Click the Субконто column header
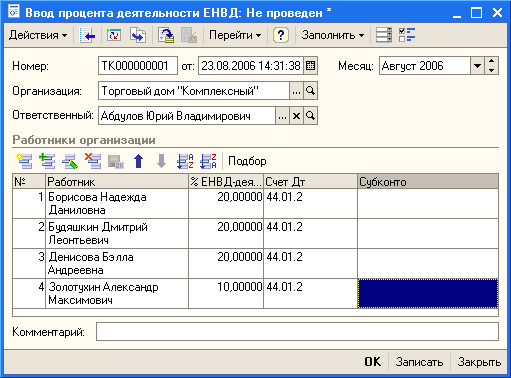Image resolution: width=511 pixels, height=378 pixels. click(x=428, y=182)
